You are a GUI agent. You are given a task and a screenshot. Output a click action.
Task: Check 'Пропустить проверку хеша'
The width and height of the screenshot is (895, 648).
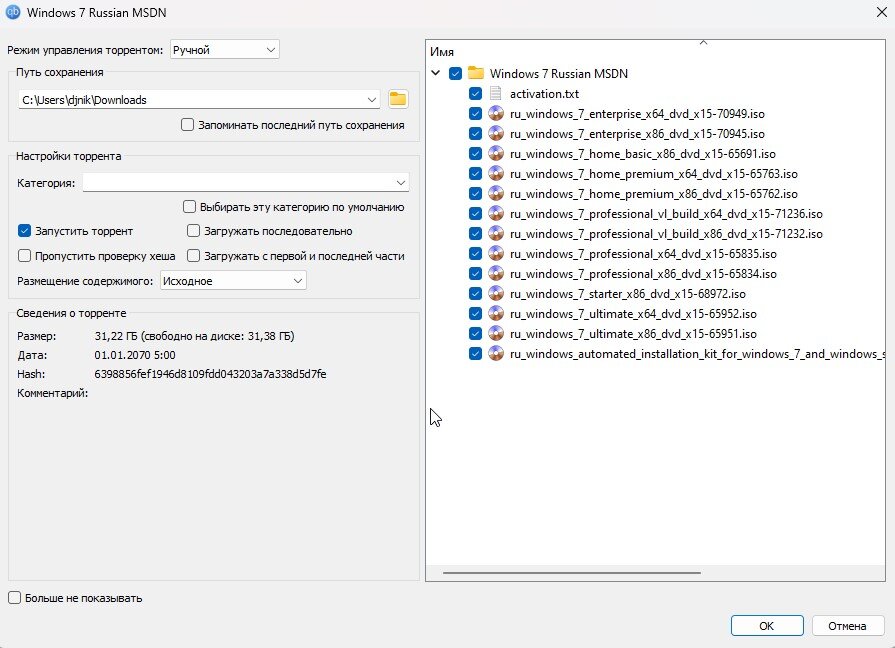pos(24,255)
